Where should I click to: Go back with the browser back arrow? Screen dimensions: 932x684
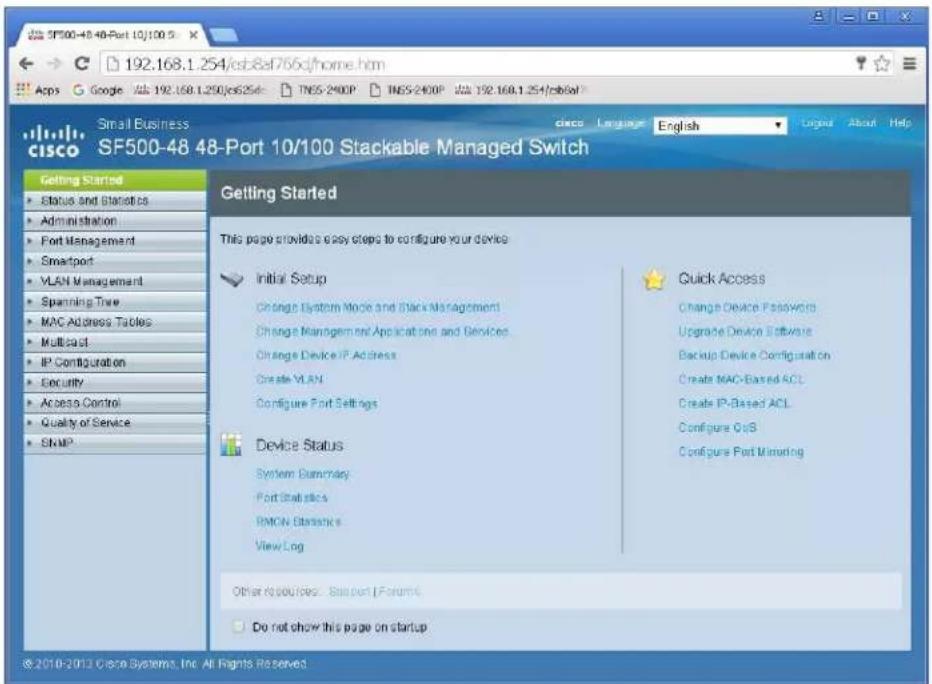click(x=26, y=64)
